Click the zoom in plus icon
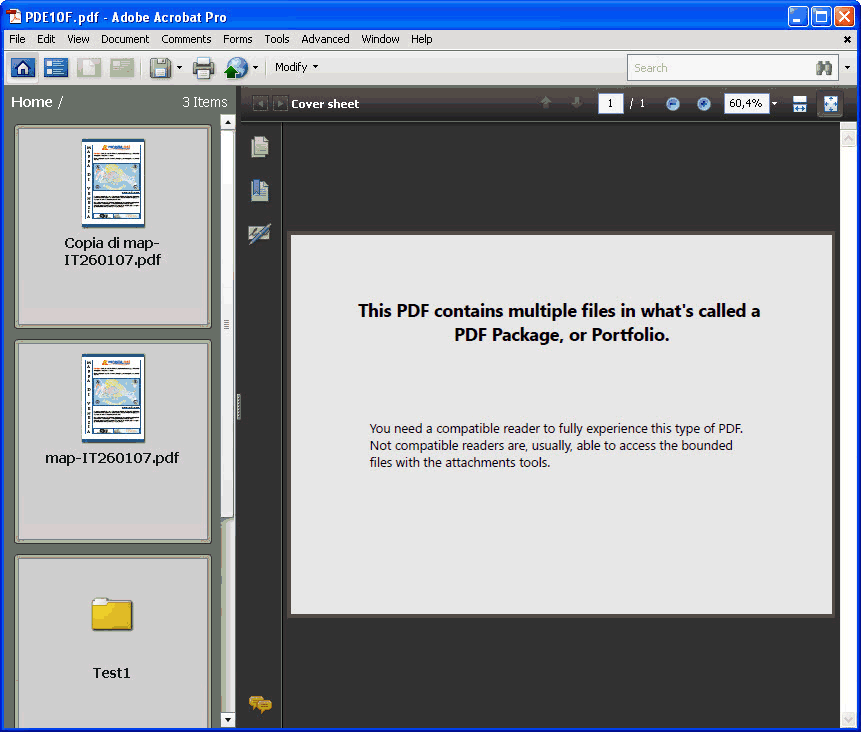 [703, 104]
